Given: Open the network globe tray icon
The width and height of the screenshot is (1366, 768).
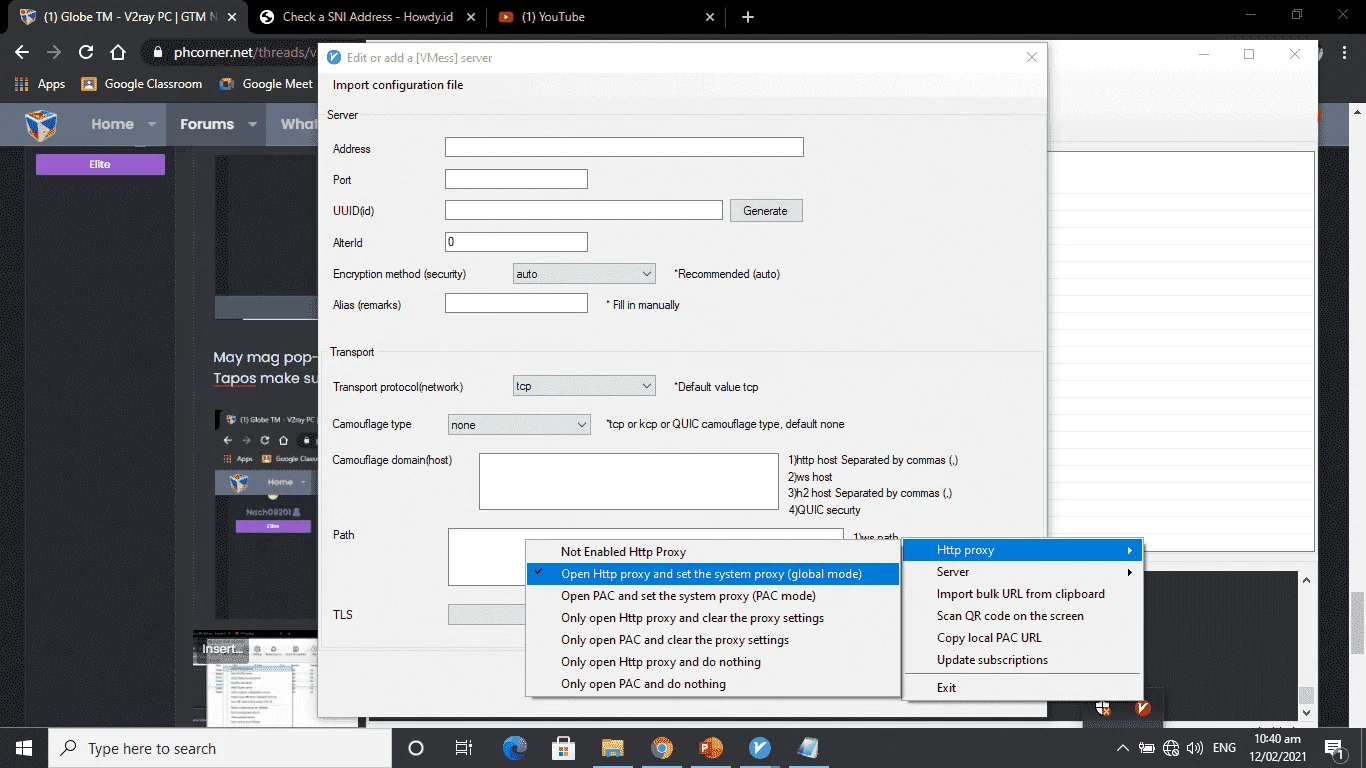Looking at the screenshot, I should coord(1172,748).
